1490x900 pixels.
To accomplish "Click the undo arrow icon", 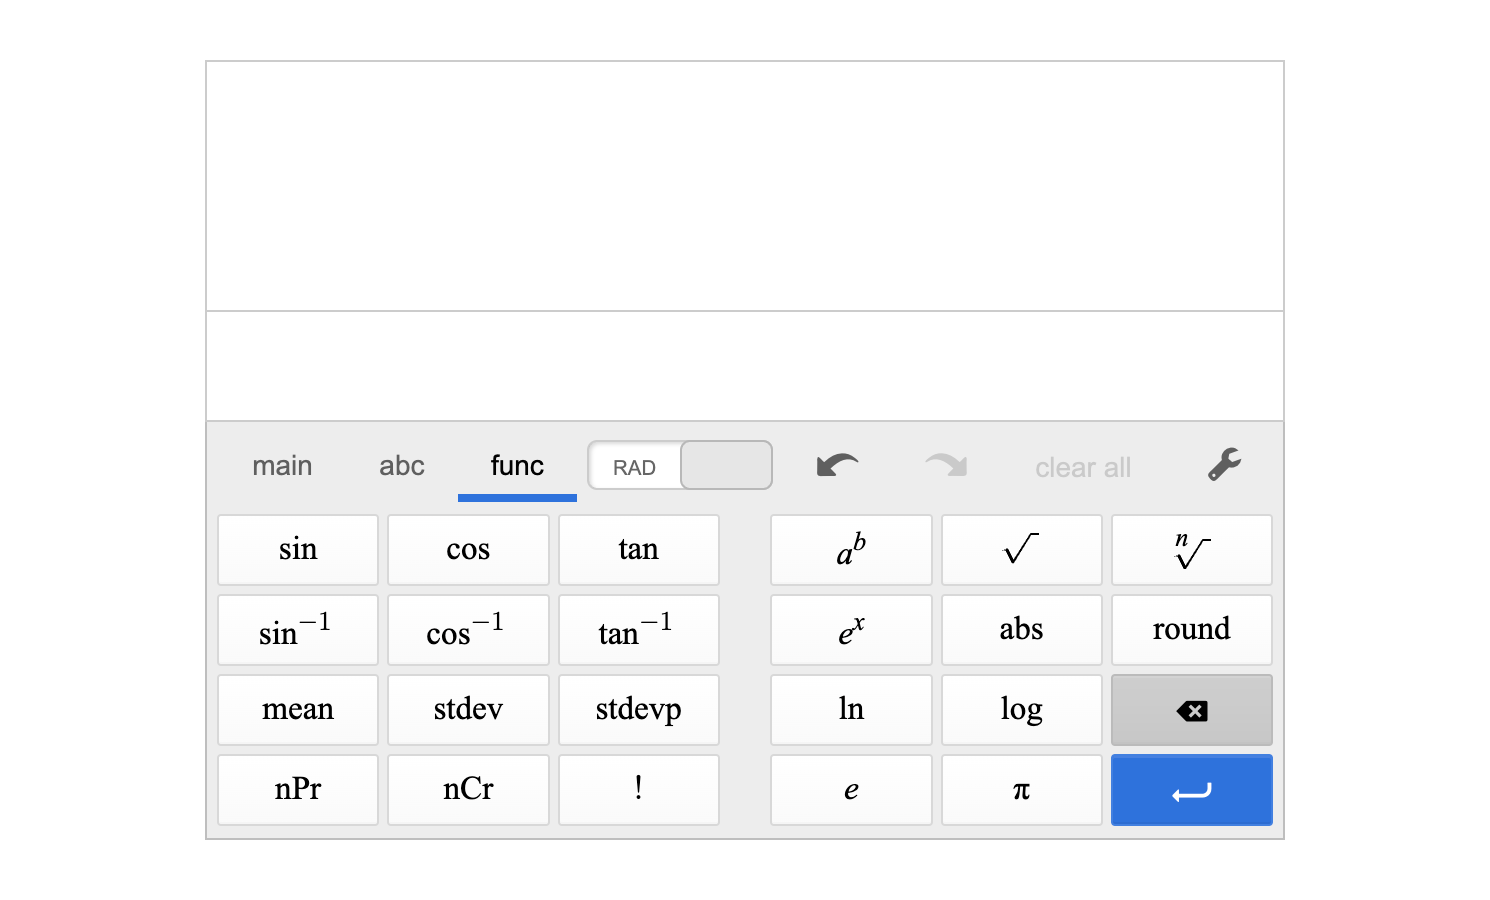I will 836,464.
